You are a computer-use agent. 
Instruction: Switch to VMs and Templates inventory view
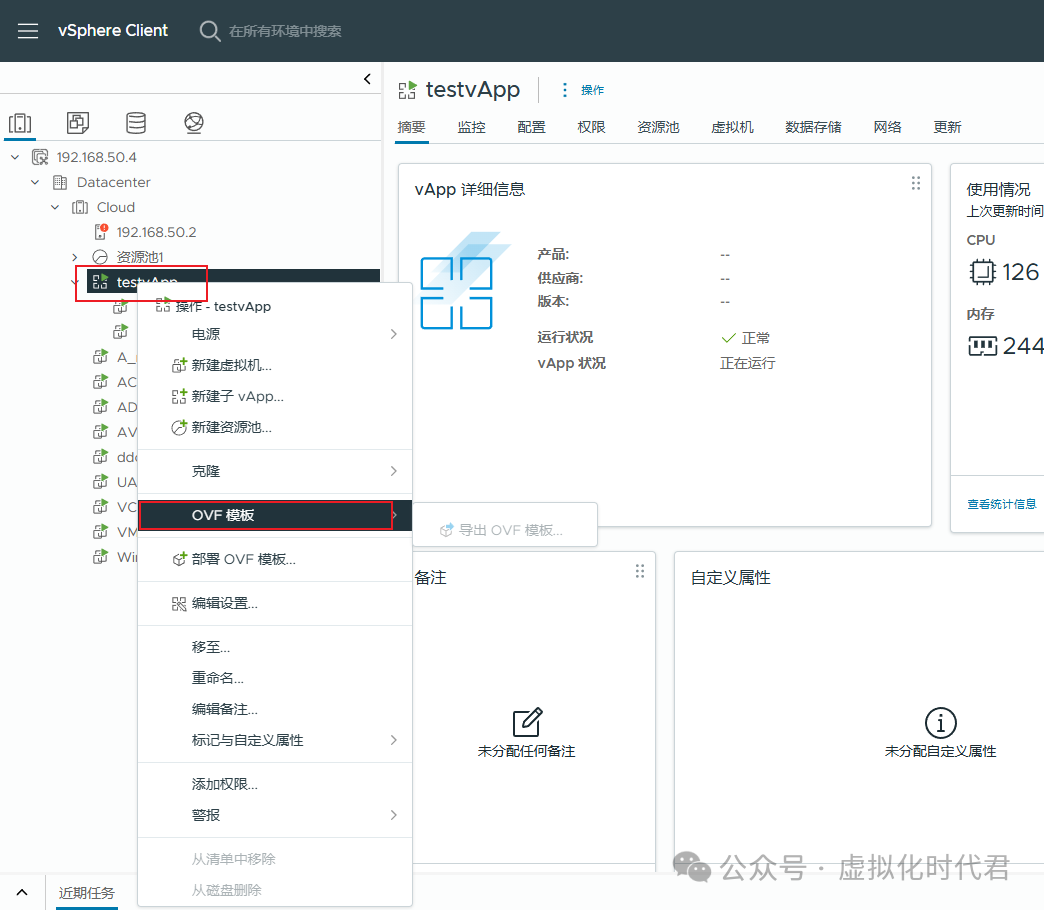78,122
